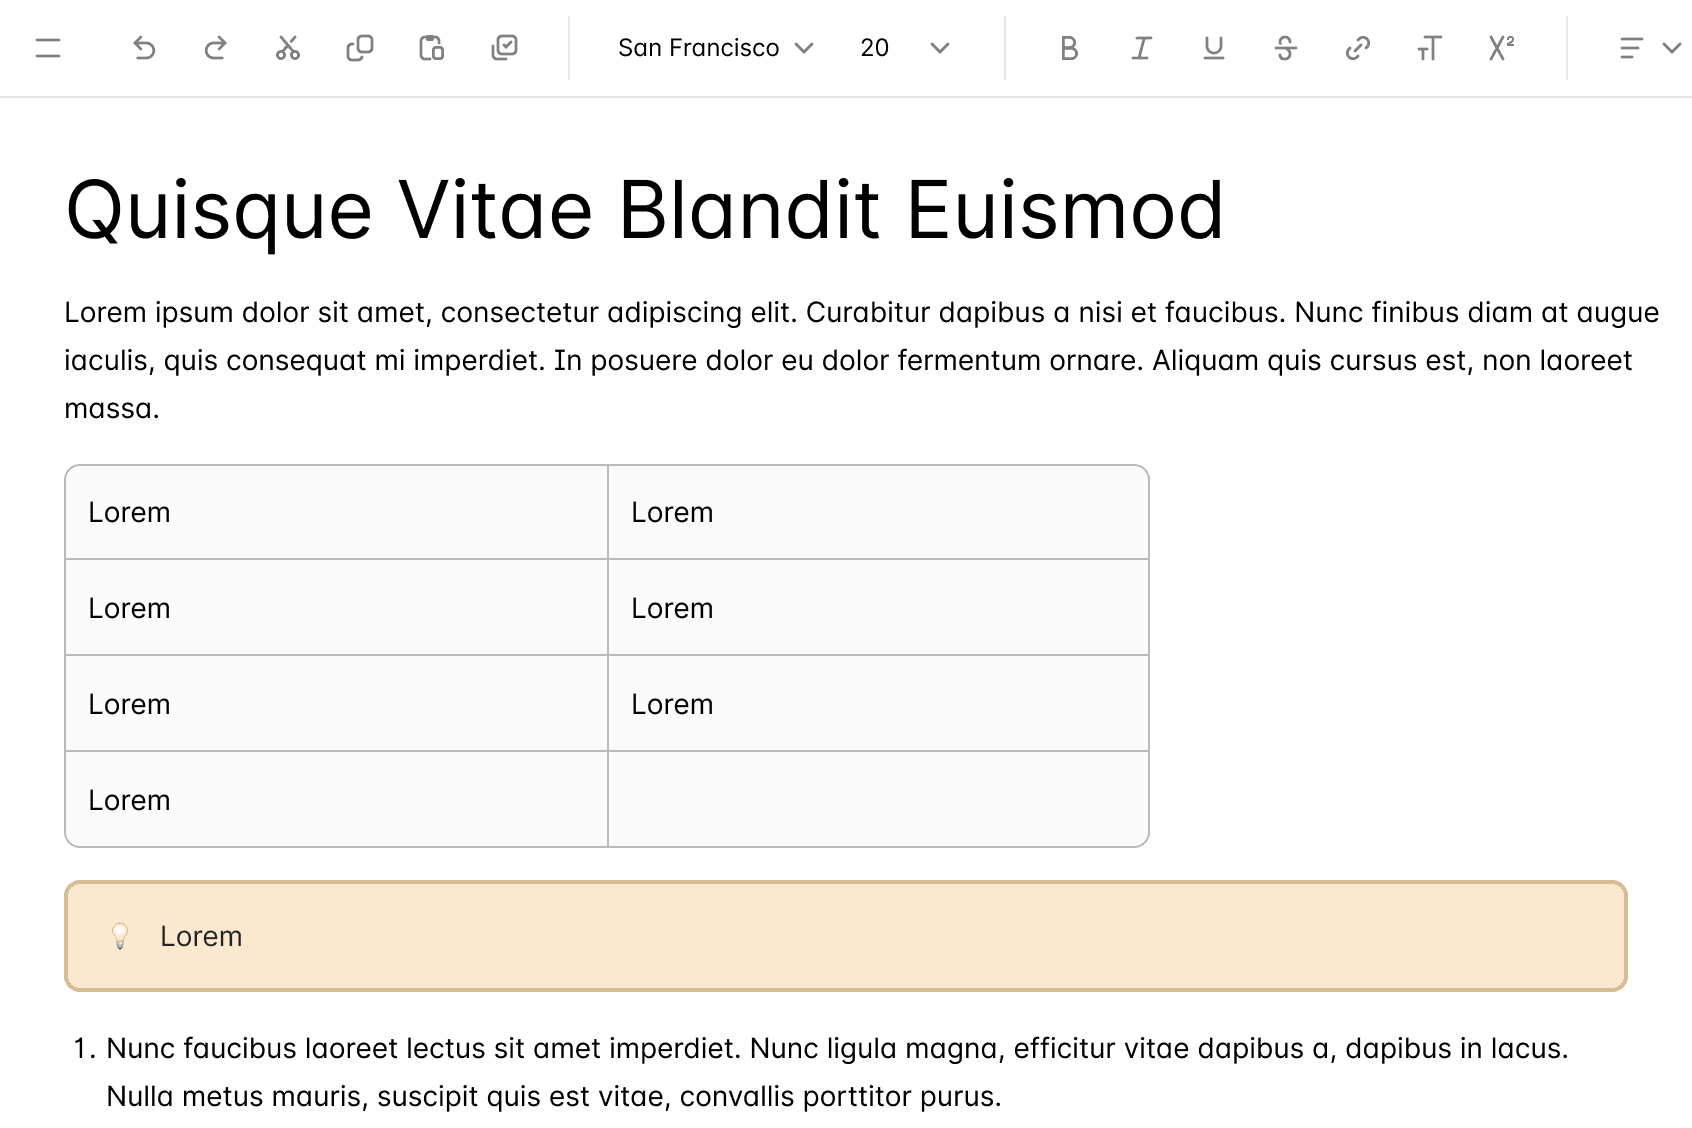Image resolution: width=1692 pixels, height=1128 pixels.
Task: Copy using the duplicate squares icon
Action: point(360,48)
